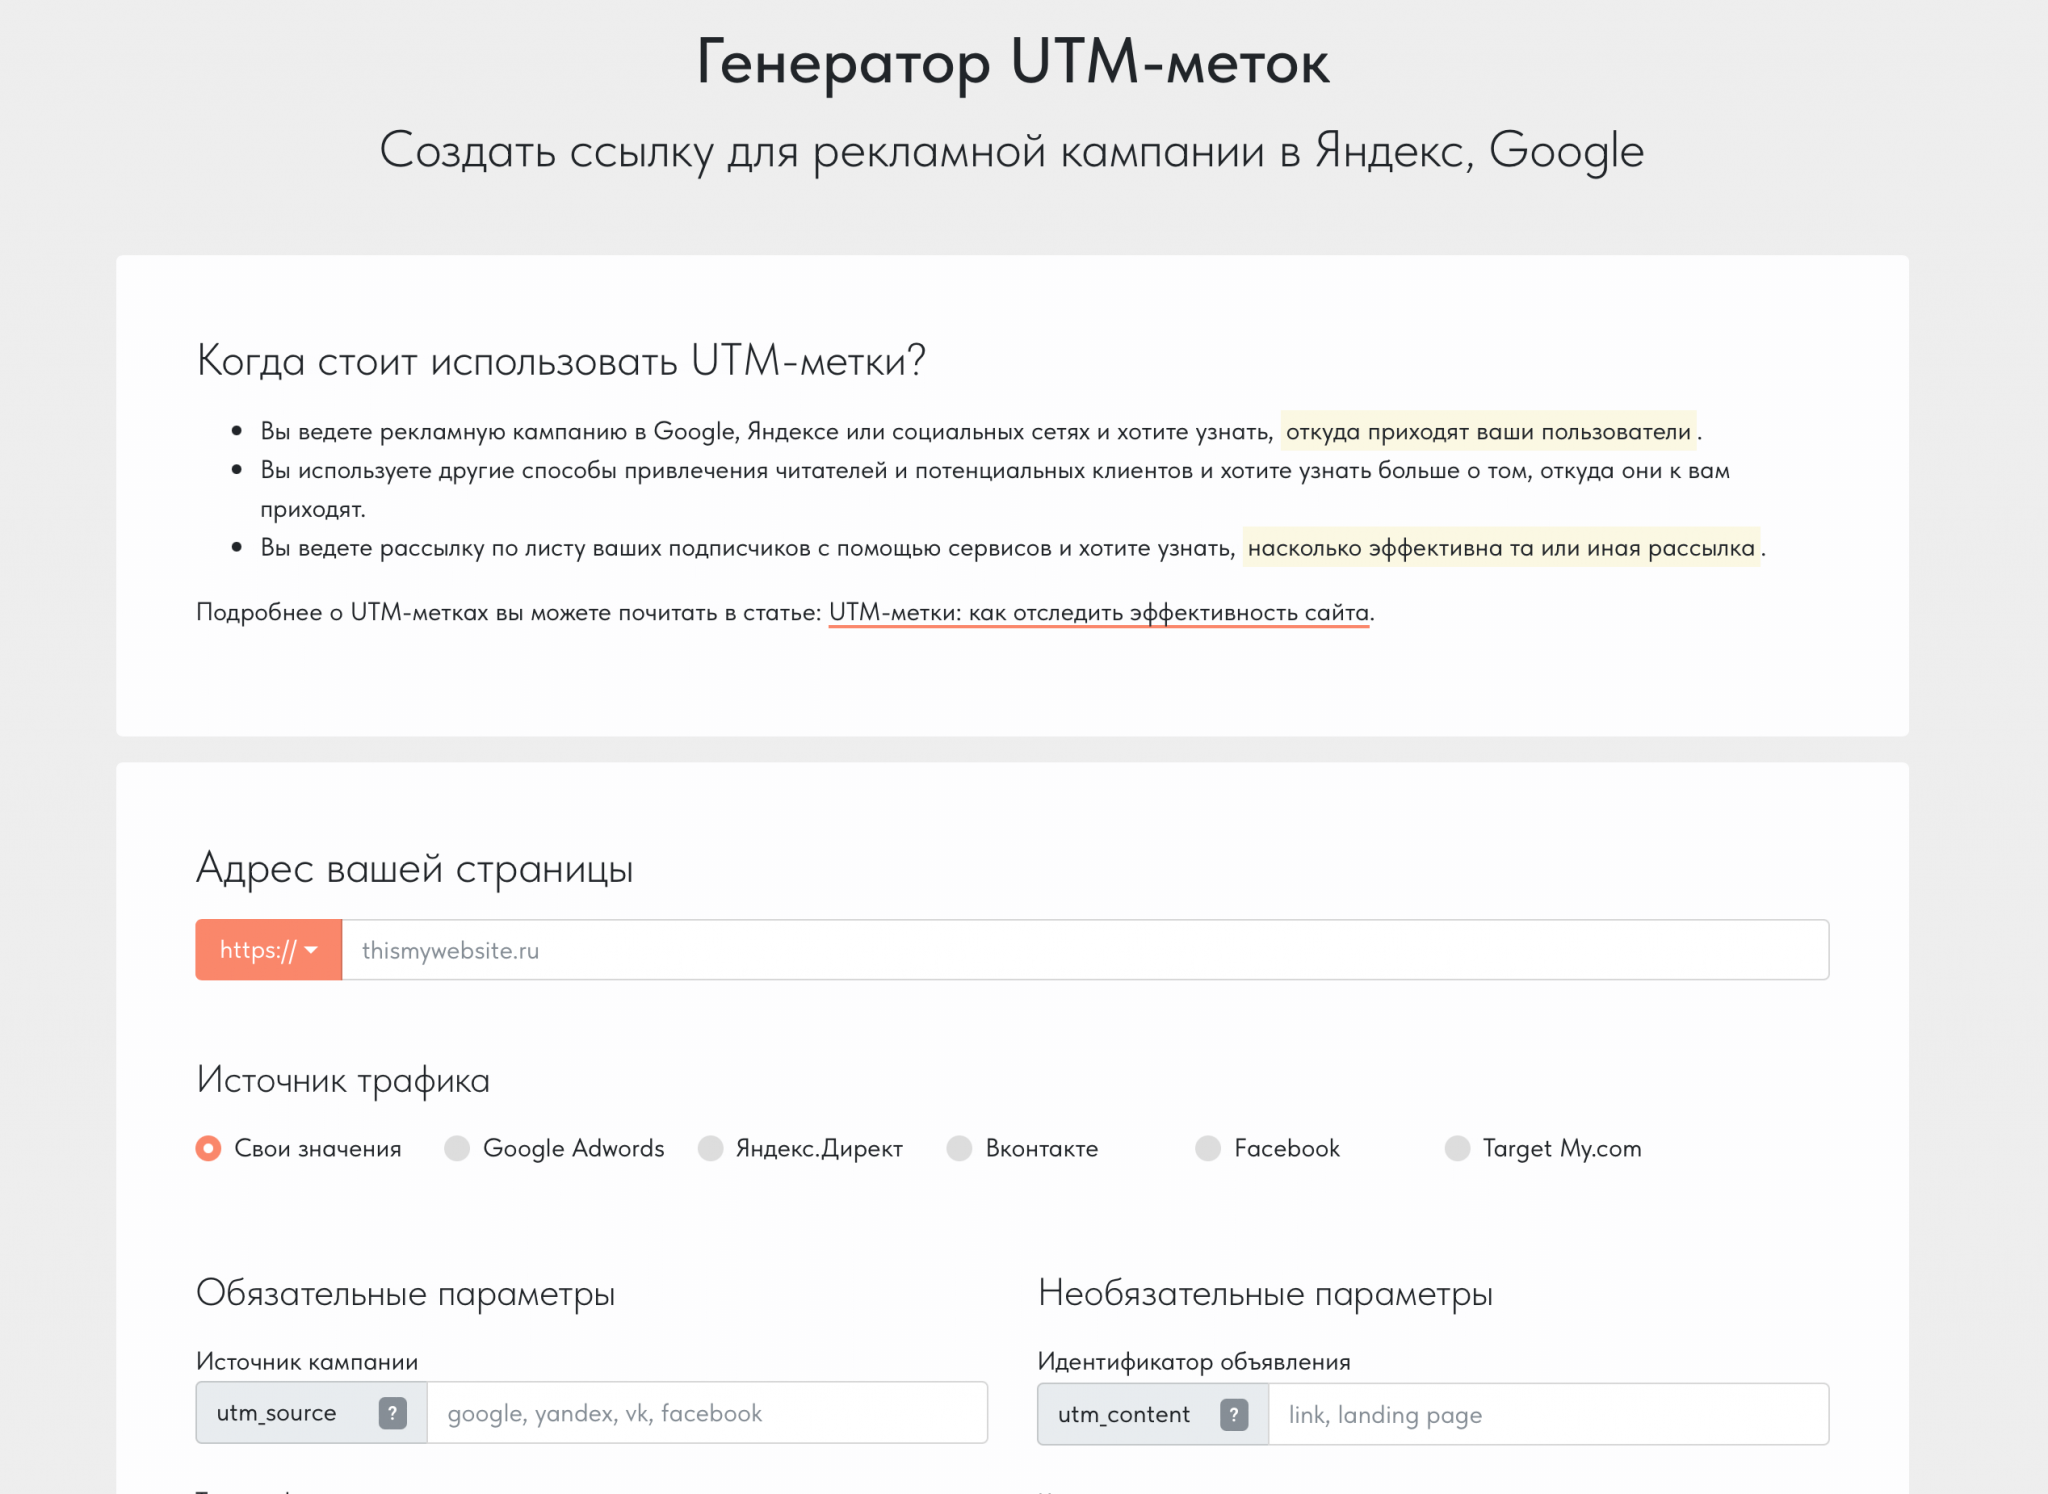Click heading Необязательные параметры
Viewport: 2048px width, 1494px height.
click(x=1265, y=1293)
